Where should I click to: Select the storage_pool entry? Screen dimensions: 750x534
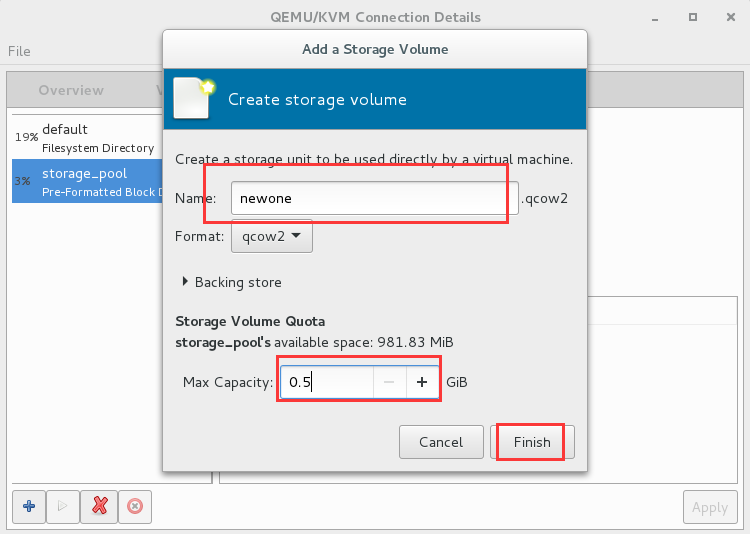point(88,181)
